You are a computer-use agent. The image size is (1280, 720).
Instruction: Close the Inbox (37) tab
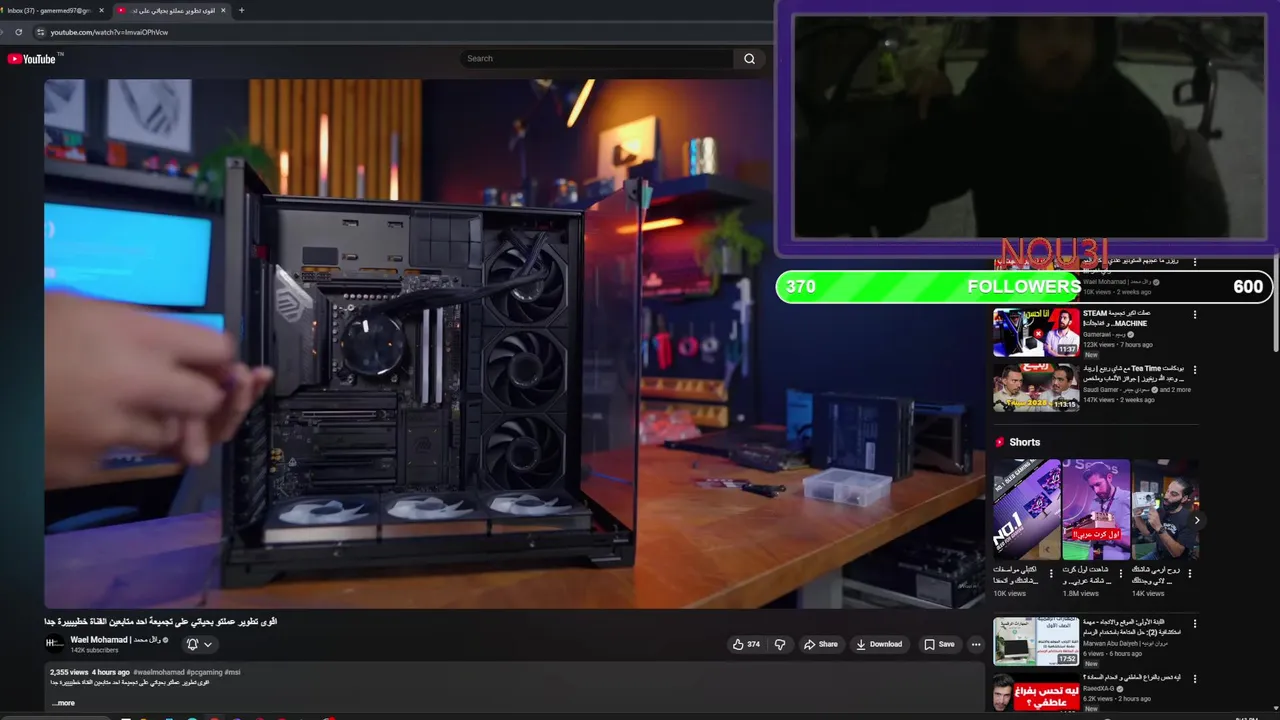coord(101,10)
